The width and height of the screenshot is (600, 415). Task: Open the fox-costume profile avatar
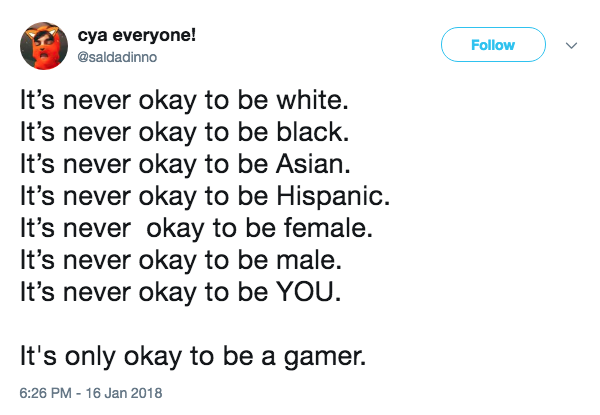tap(44, 46)
